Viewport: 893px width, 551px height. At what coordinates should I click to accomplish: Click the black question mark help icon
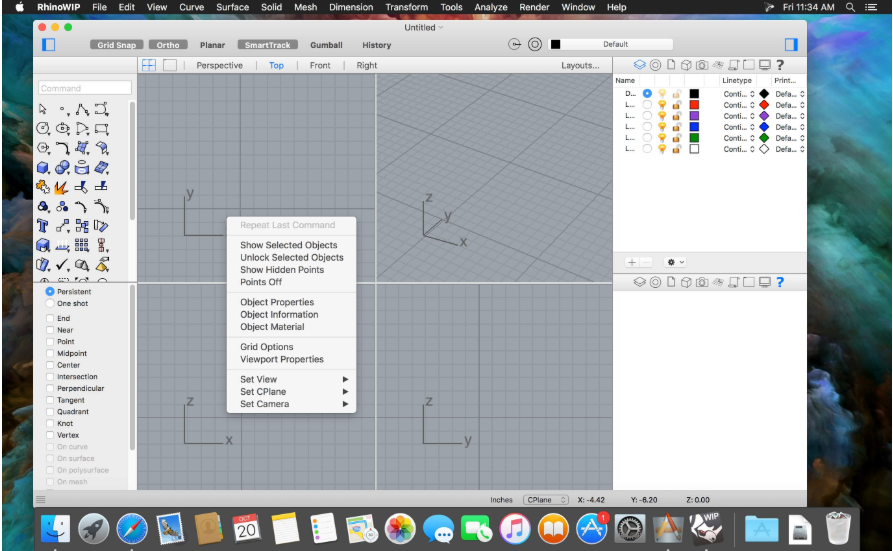point(780,65)
